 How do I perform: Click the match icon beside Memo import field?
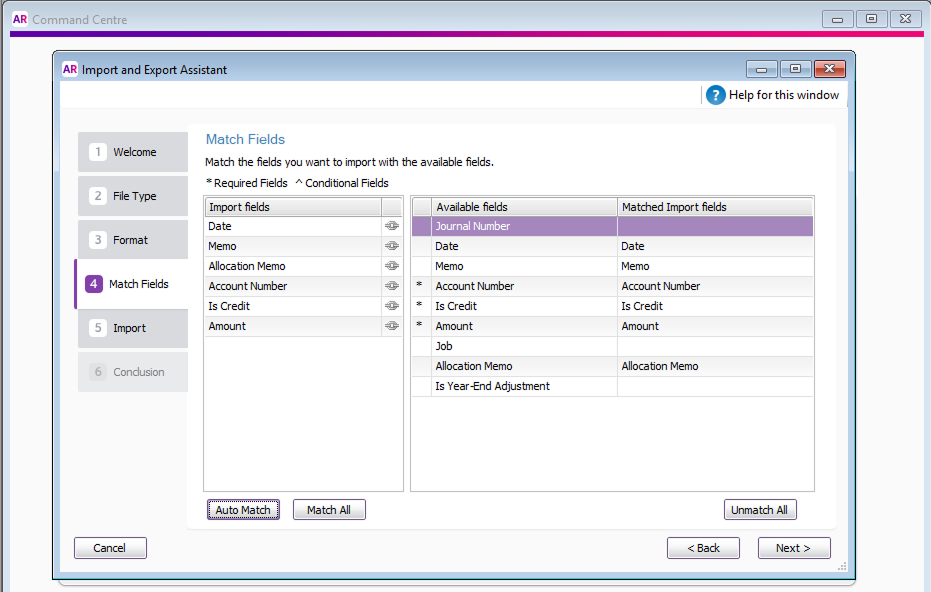click(x=391, y=246)
